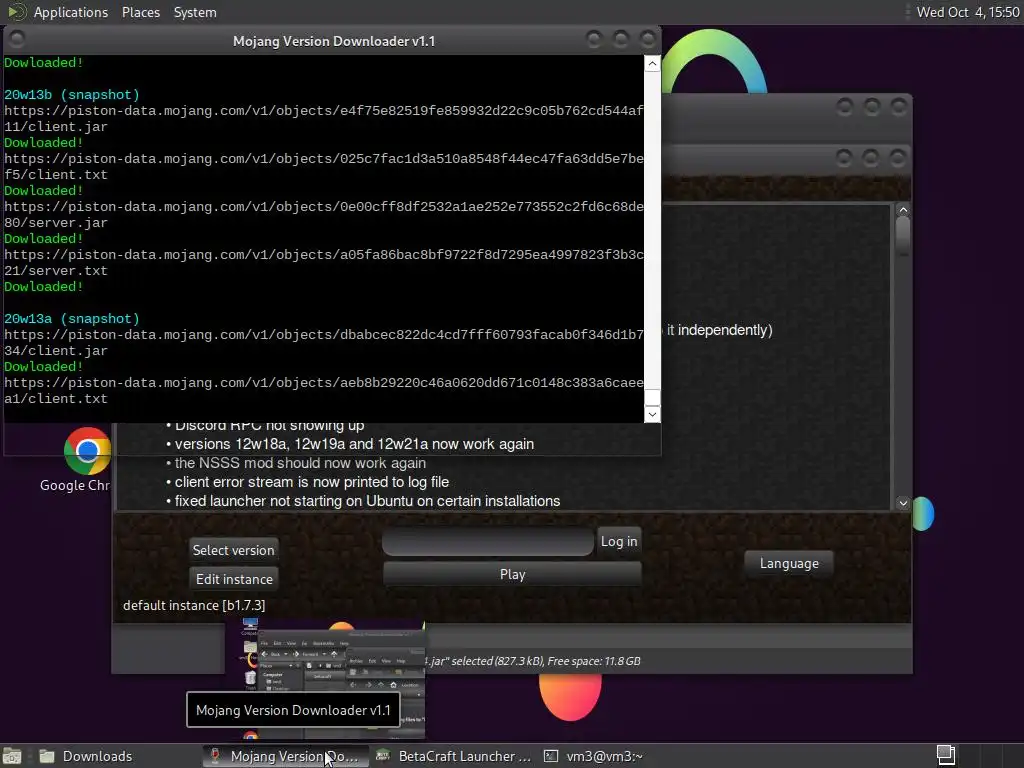The height and width of the screenshot is (768, 1024).
Task: Click Edit instance button
Action: 234,579
